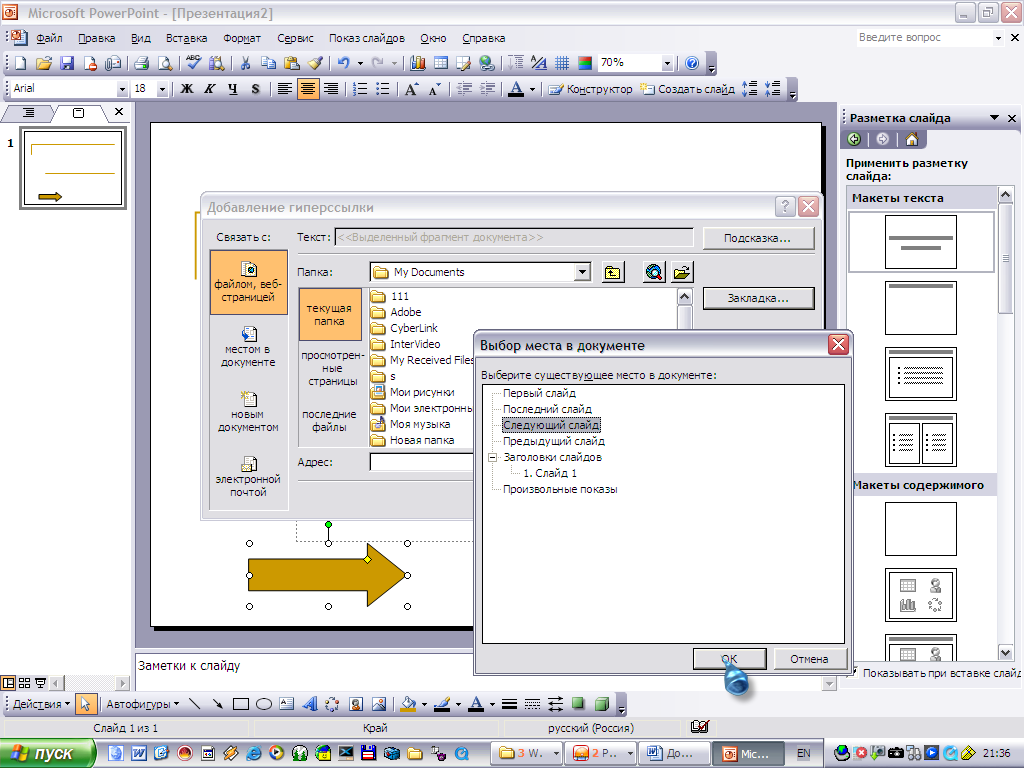The height and width of the screenshot is (768, 1024).
Task: Click 'Отмена' button in place selection dialog
Action: 809,659
